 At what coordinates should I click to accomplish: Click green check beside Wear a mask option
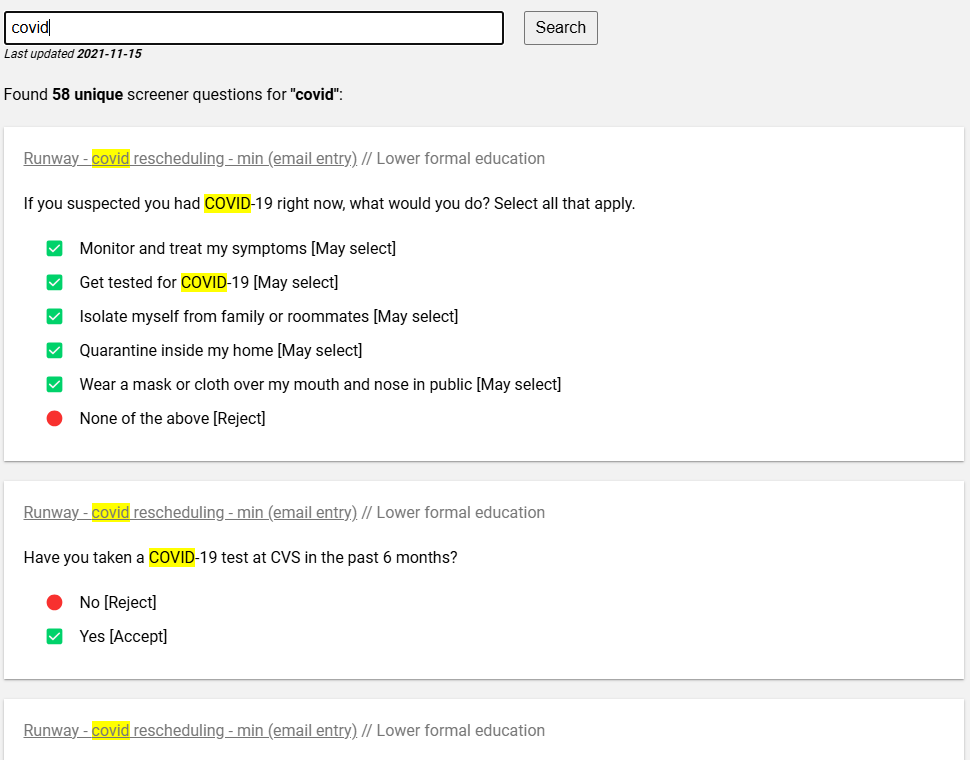(54, 385)
